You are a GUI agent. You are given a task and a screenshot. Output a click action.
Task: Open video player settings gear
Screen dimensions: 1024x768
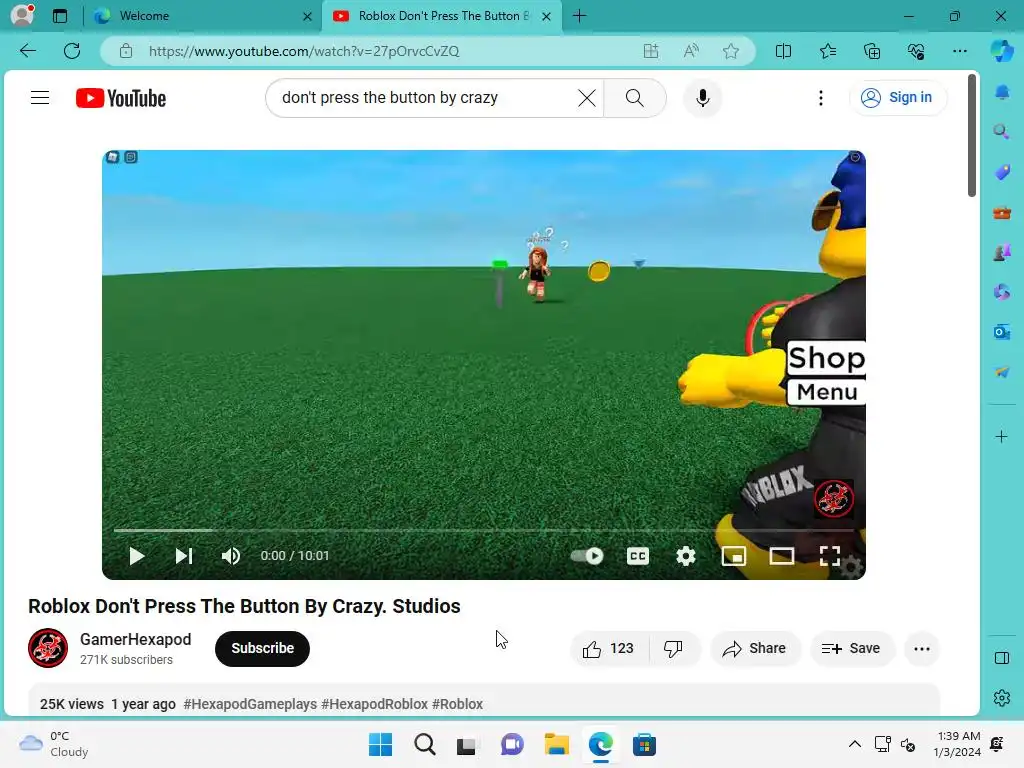tap(685, 556)
